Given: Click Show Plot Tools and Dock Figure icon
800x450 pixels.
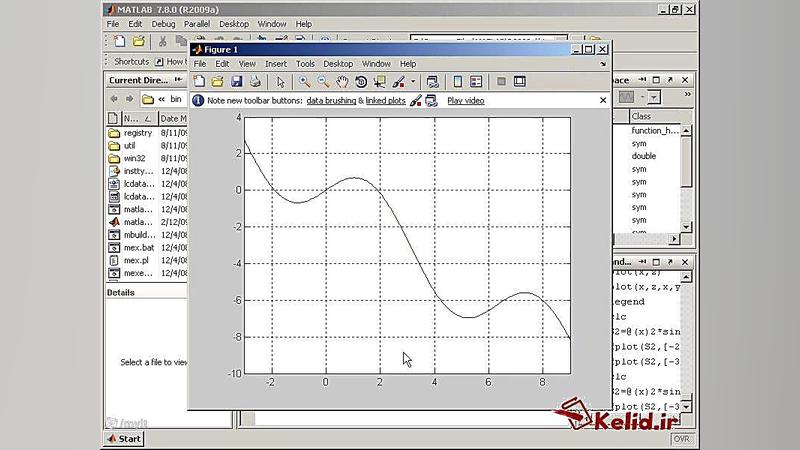Looking at the screenshot, I should [x=520, y=82].
